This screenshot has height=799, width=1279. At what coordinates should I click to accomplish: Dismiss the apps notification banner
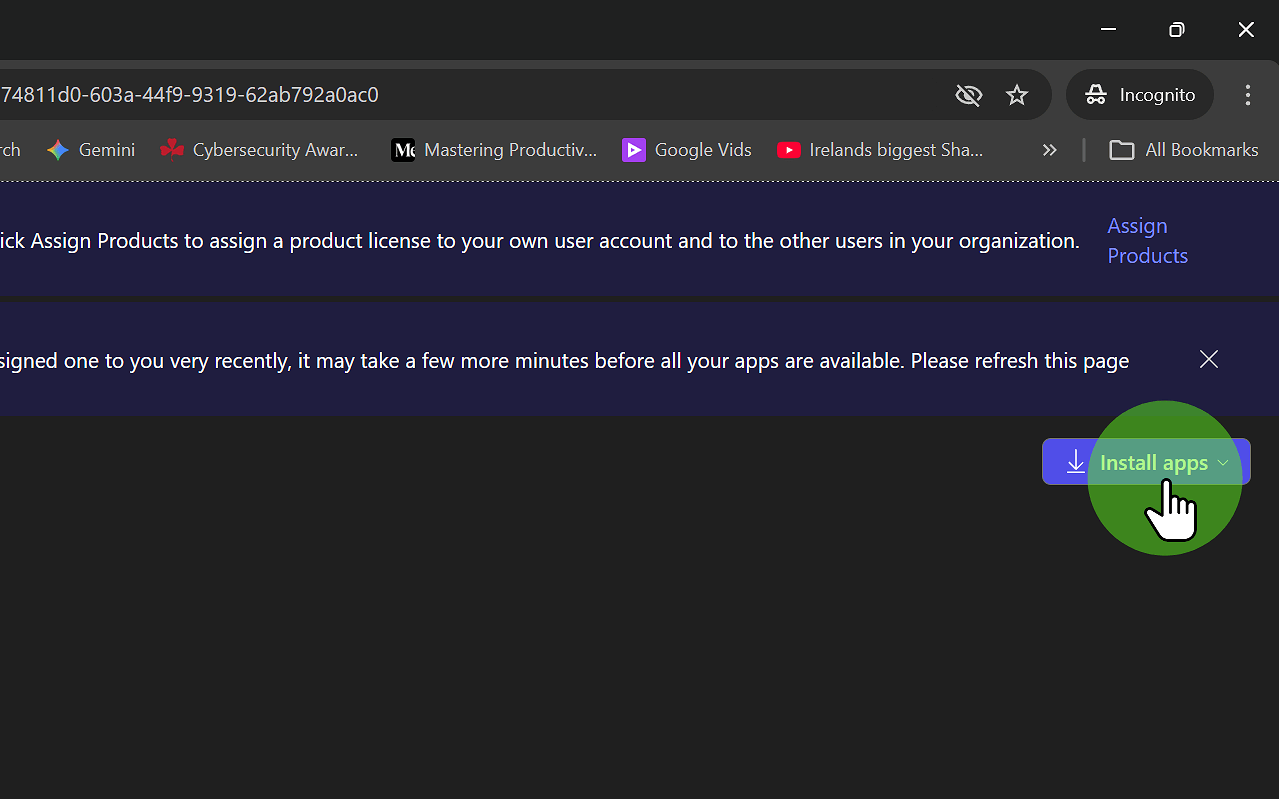[1208, 359]
